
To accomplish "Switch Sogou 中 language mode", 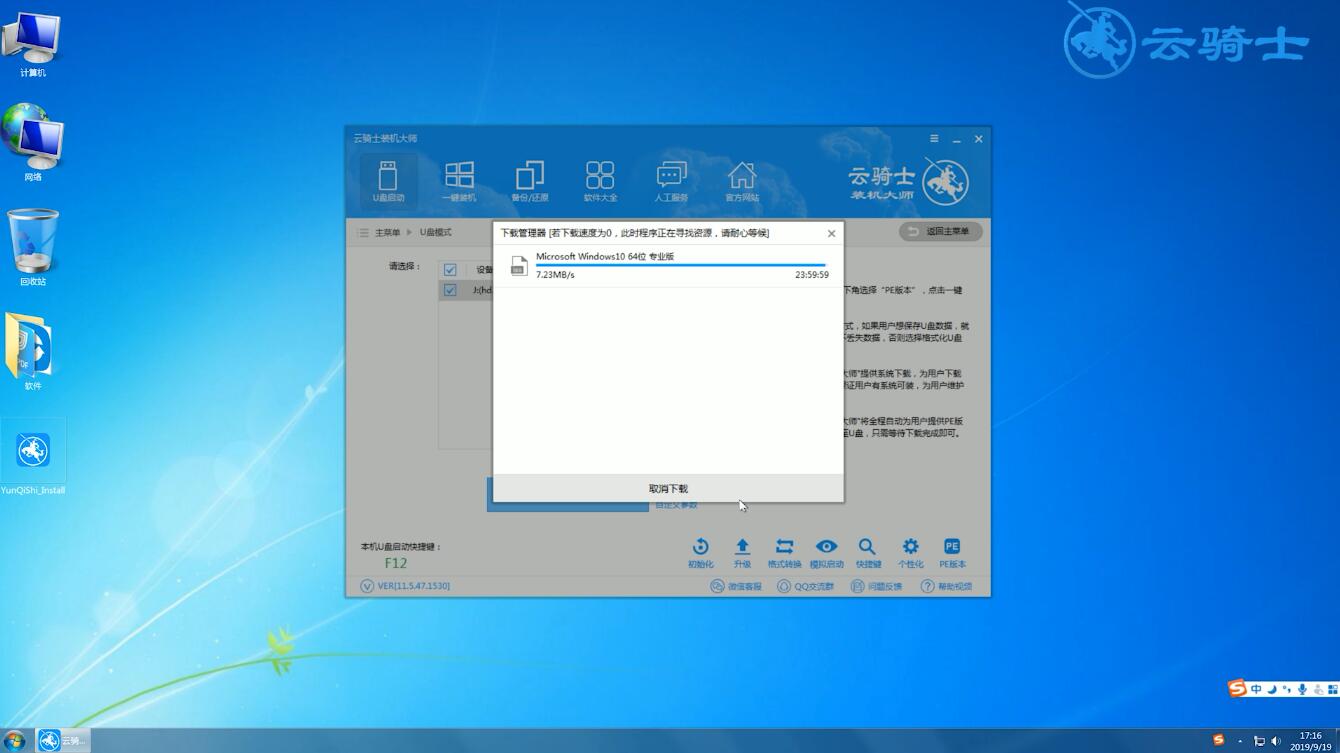I will [1256, 689].
